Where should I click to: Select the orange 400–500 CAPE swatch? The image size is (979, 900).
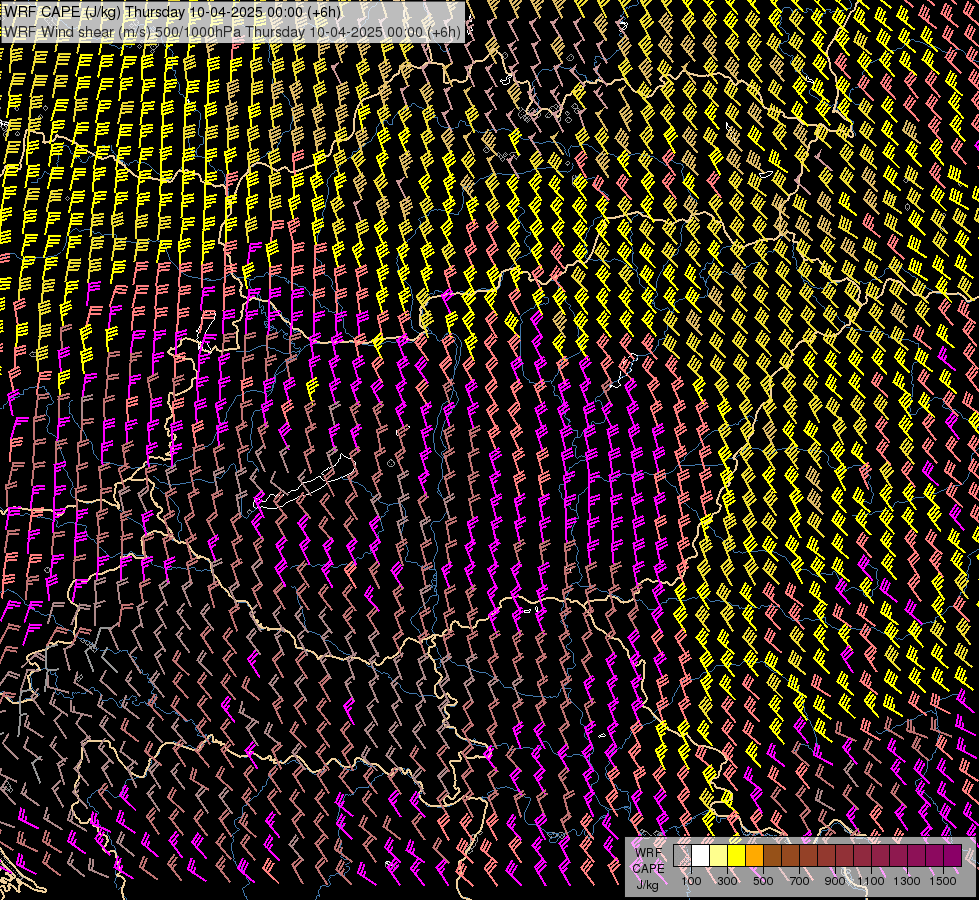pos(755,855)
